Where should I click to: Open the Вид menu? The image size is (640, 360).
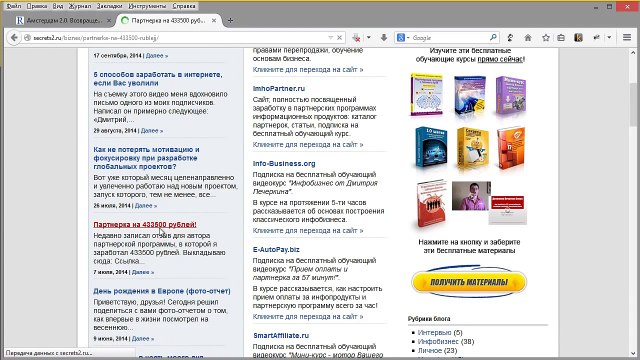(58, 6)
